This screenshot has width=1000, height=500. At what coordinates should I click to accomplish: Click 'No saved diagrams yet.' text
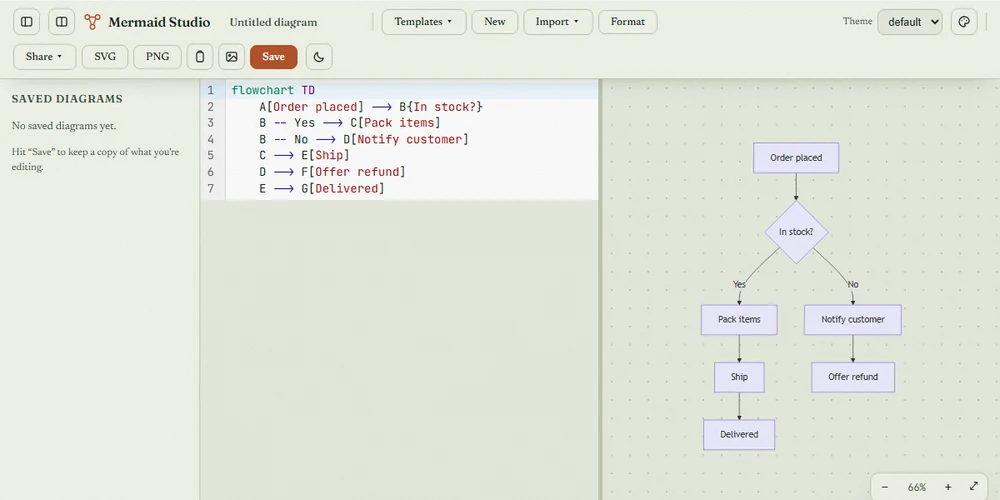coord(64,126)
